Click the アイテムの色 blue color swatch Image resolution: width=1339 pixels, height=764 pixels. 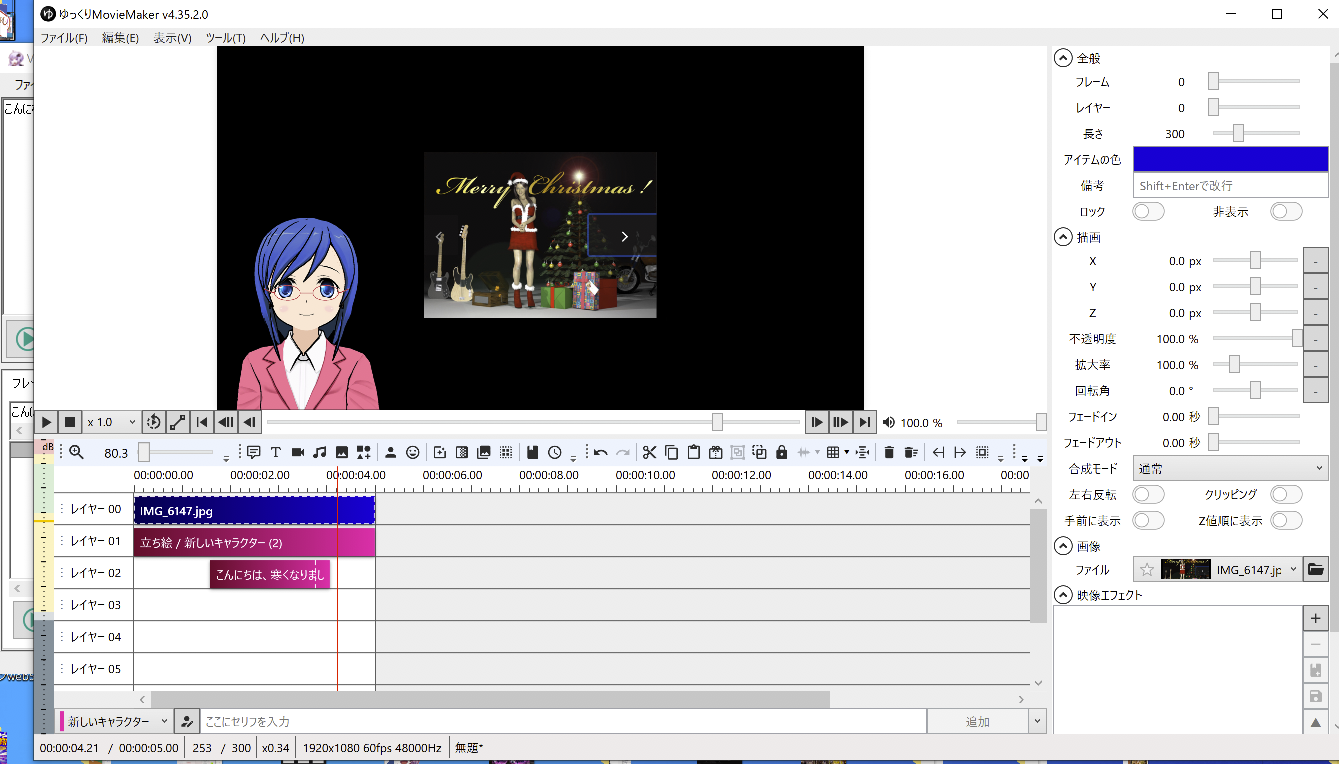(1230, 159)
